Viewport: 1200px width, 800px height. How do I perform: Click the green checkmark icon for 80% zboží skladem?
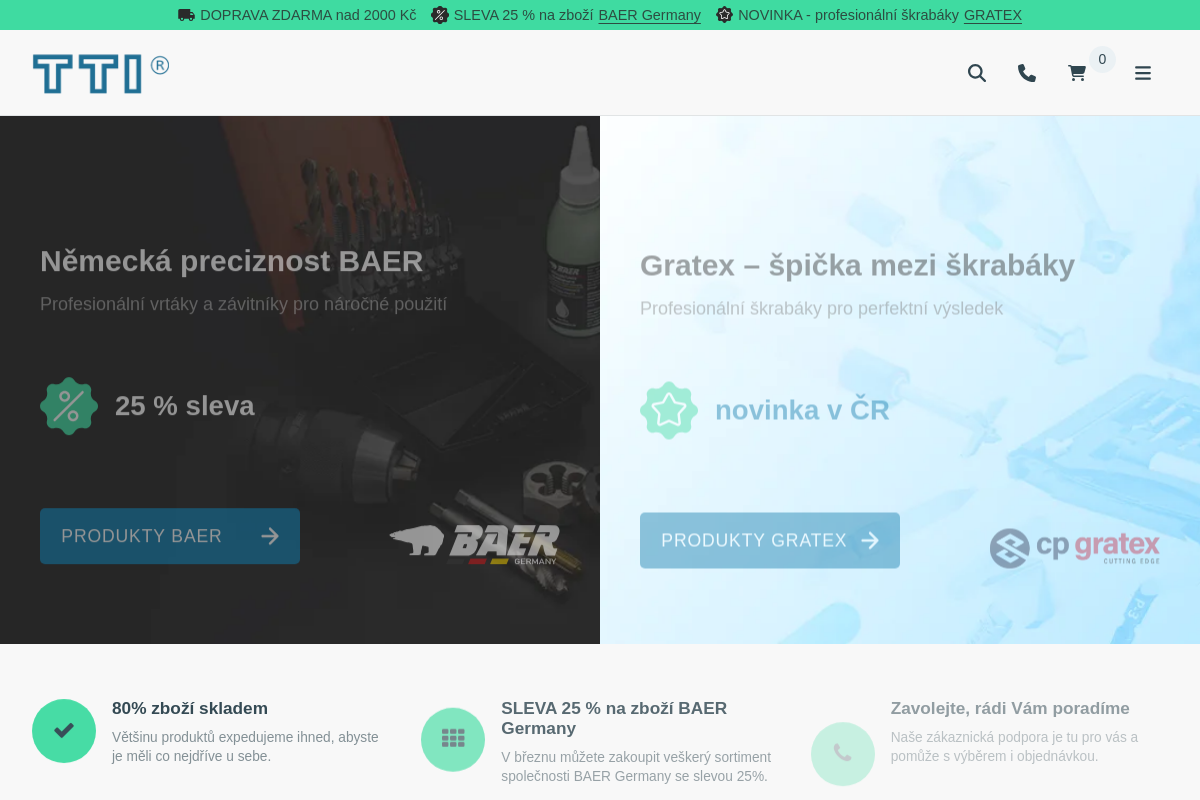click(x=64, y=731)
